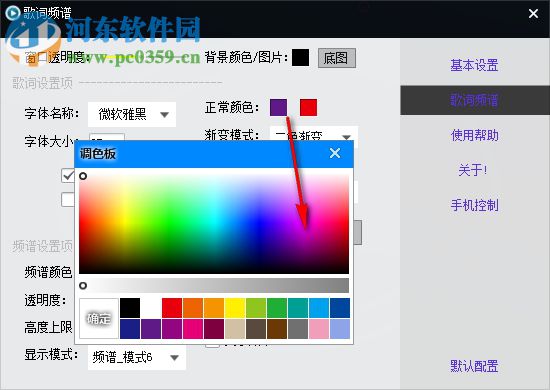Confirm color with the 确定 button

(99, 318)
